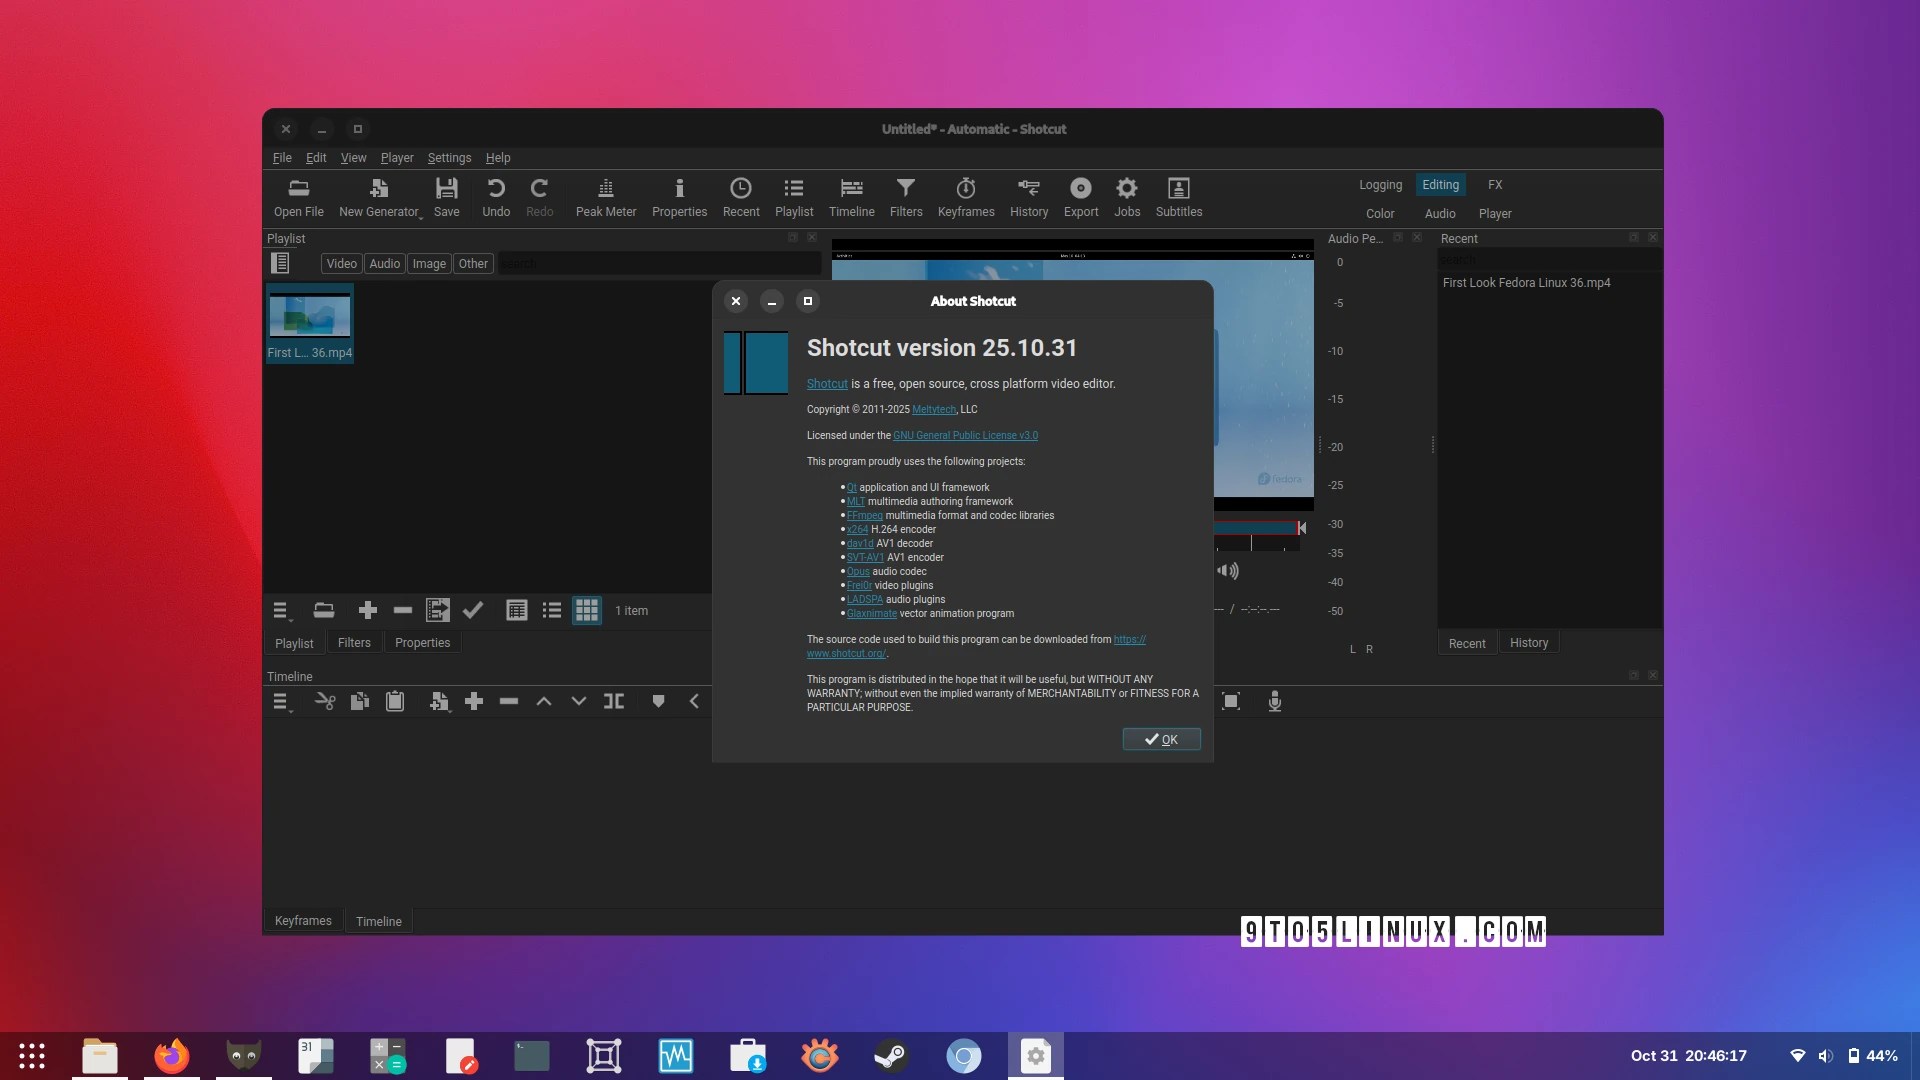This screenshot has height=1080, width=1920.
Task: Select the First Look Fedora playlist thumbnail
Action: 310,318
